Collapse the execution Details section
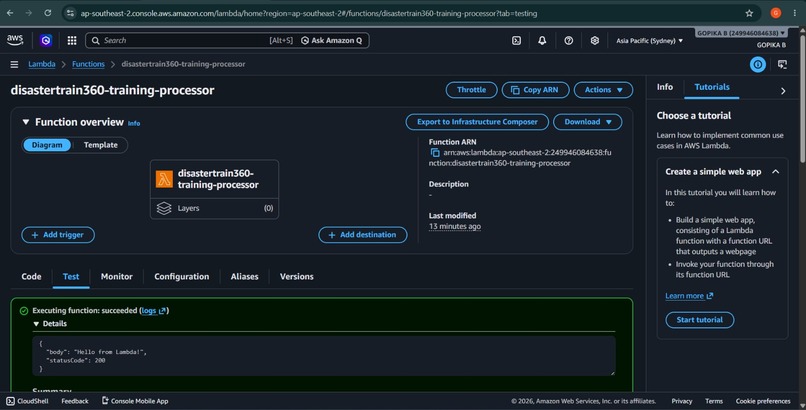 (36, 324)
